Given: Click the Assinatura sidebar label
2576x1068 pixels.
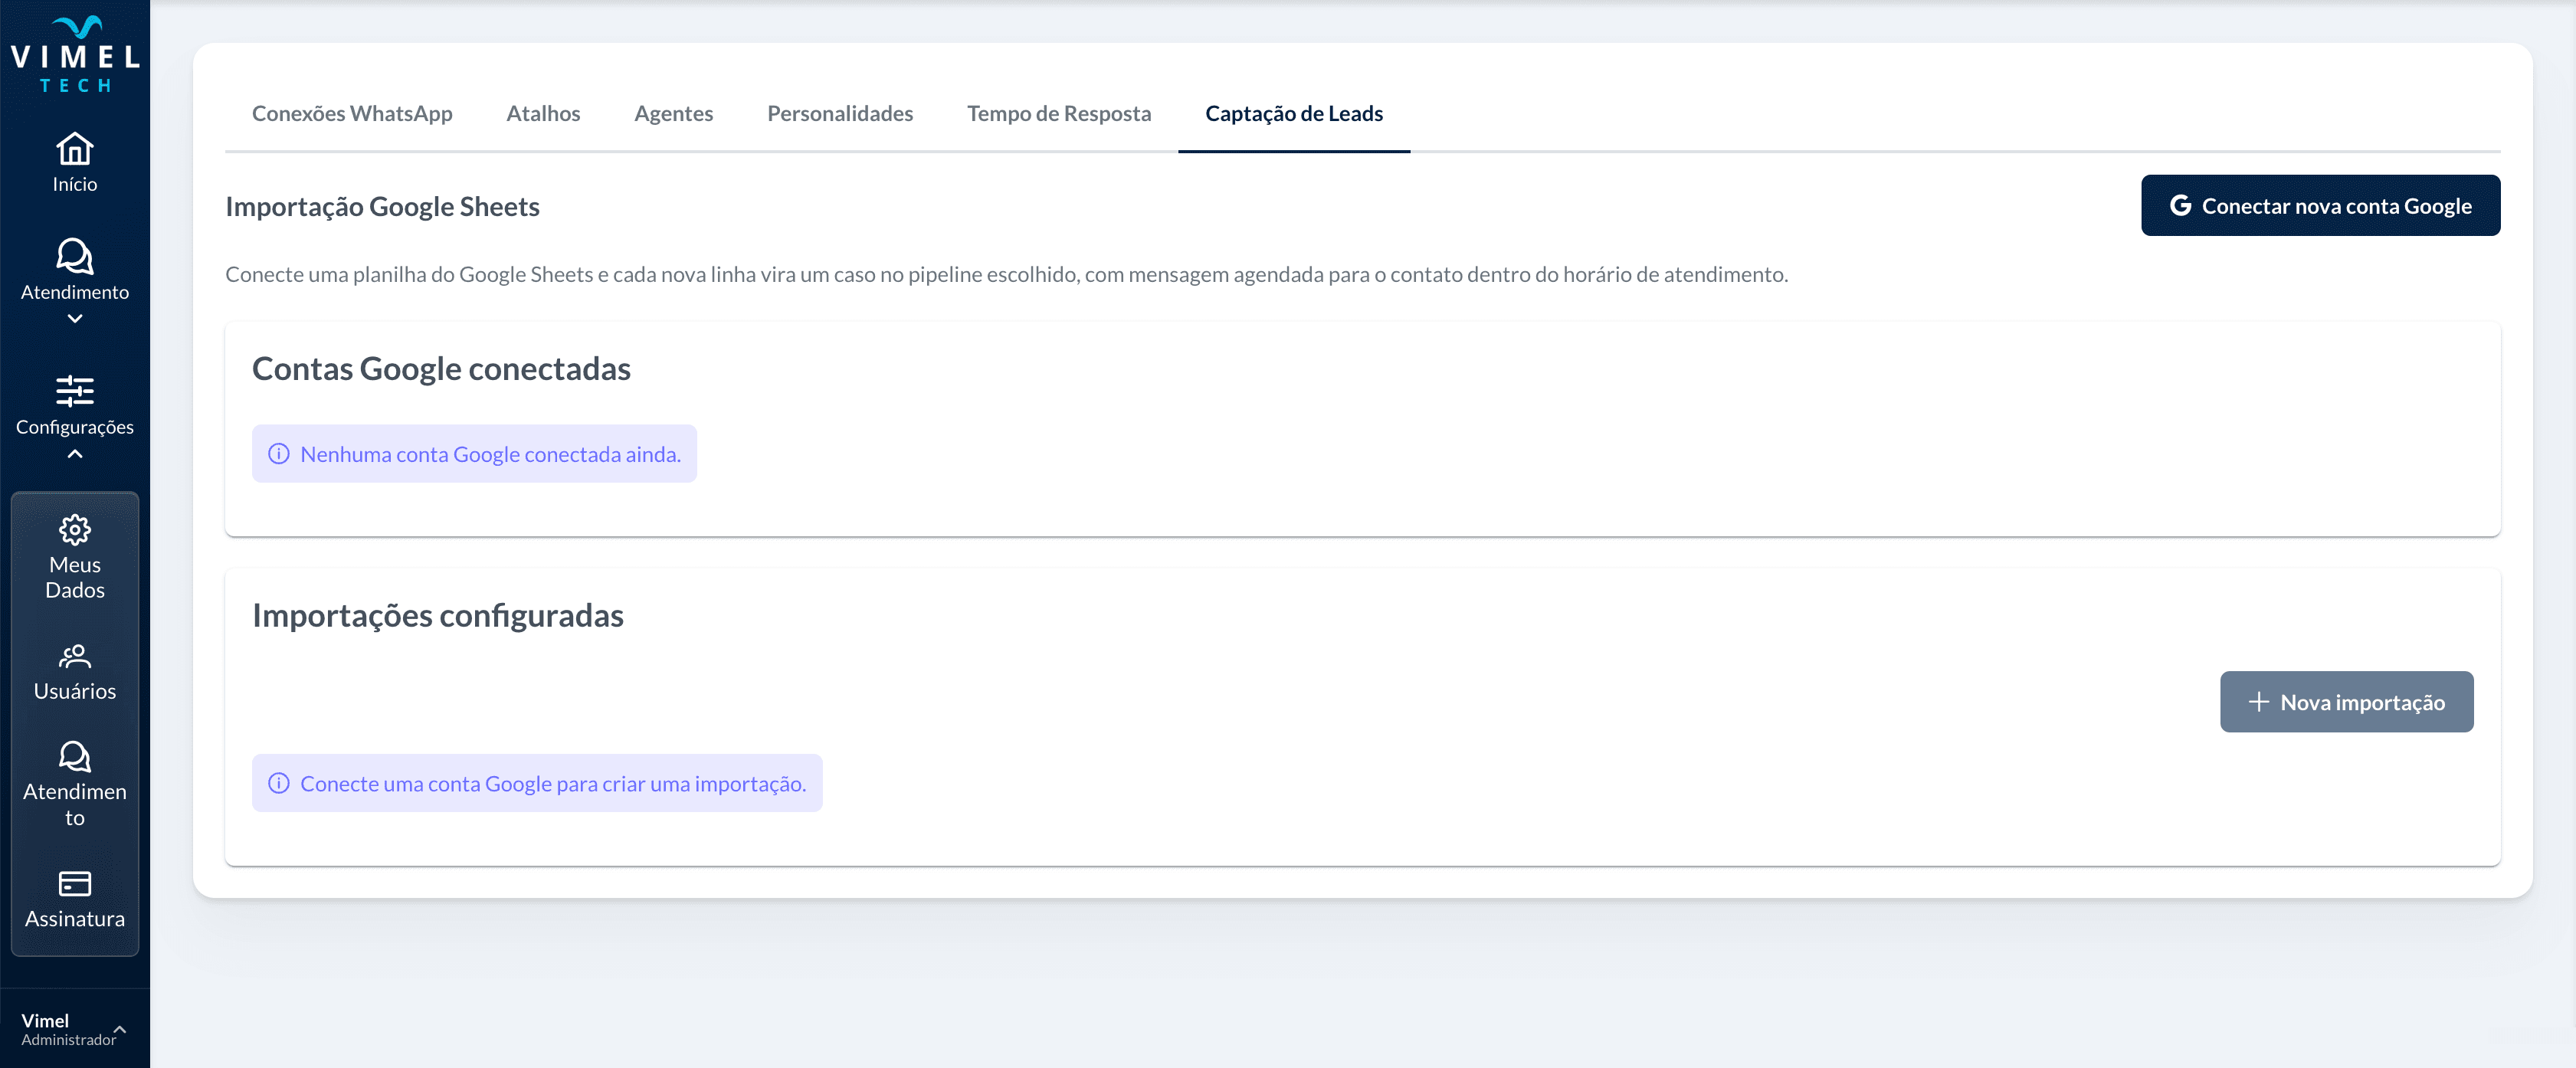Looking at the screenshot, I should [75, 918].
